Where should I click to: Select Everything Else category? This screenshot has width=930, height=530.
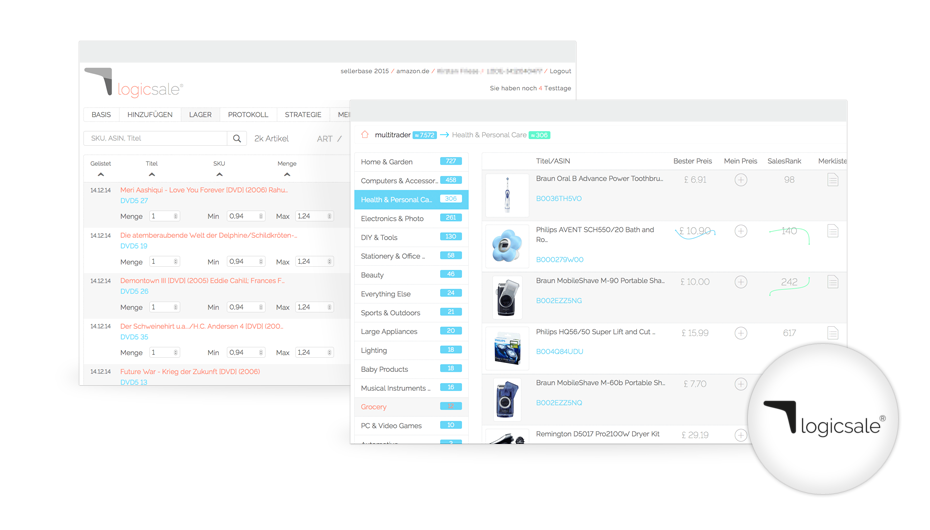coord(411,294)
